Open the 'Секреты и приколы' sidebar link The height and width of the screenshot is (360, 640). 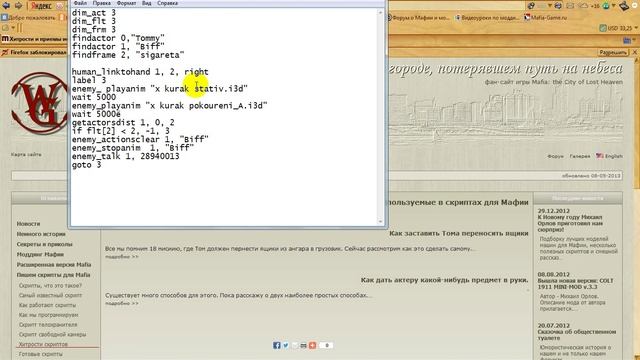44,244
